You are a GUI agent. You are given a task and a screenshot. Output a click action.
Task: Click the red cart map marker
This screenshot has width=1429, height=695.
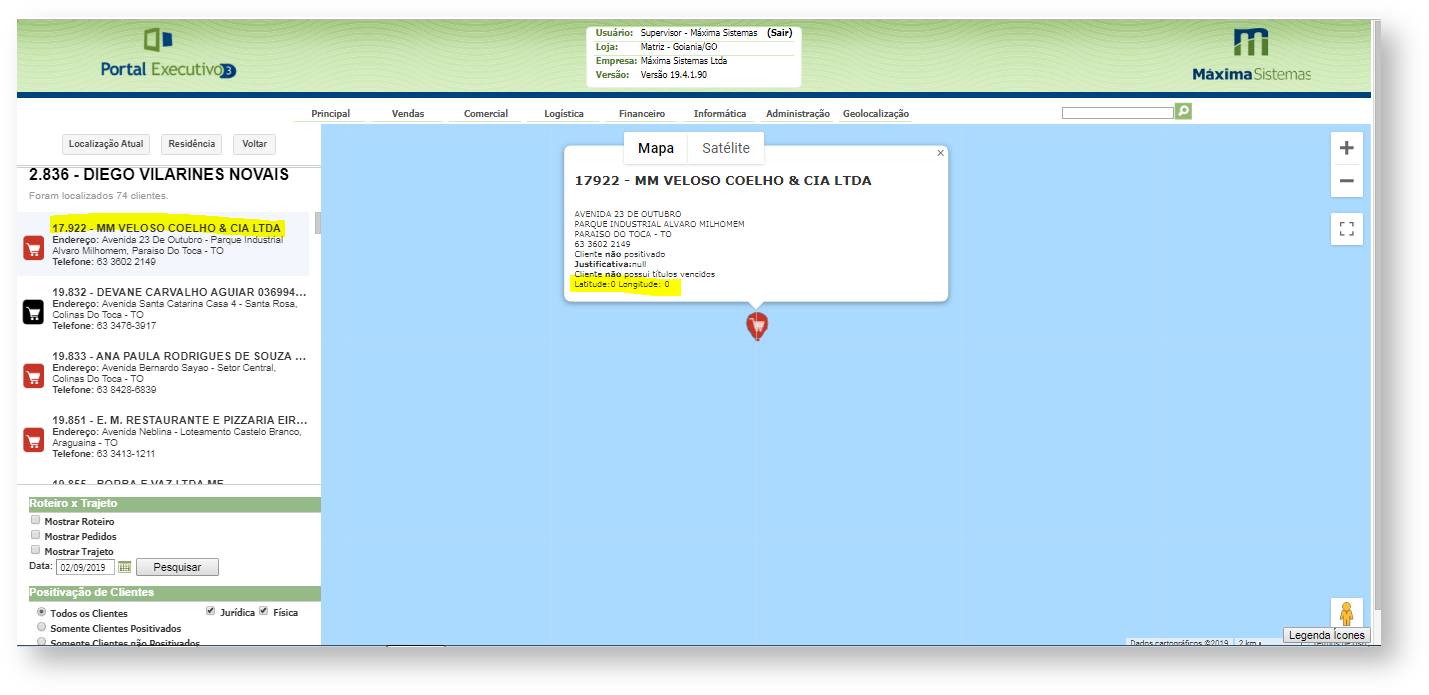tap(757, 325)
